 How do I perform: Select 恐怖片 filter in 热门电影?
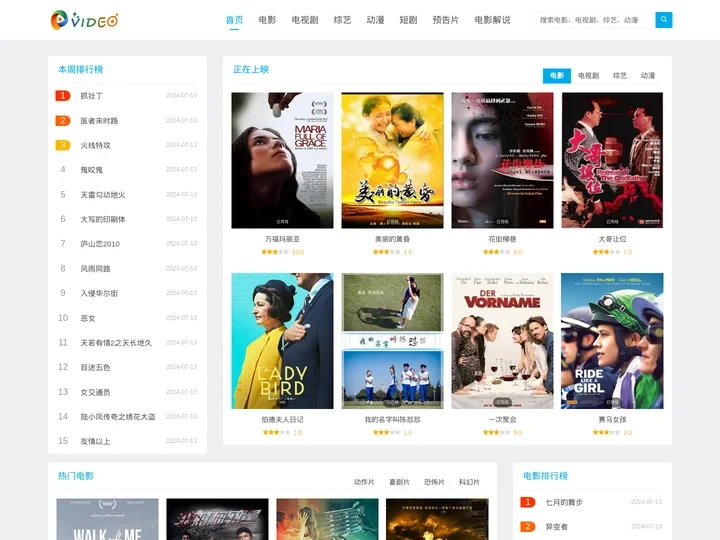434,482
